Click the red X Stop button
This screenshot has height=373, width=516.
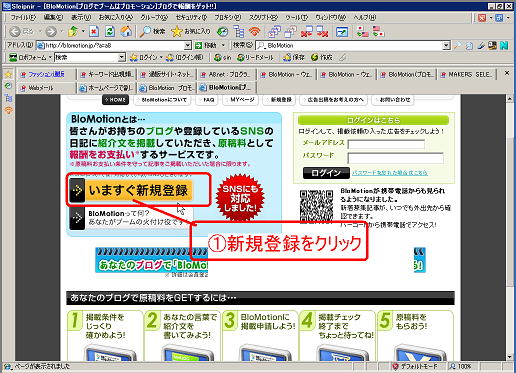tap(94, 32)
